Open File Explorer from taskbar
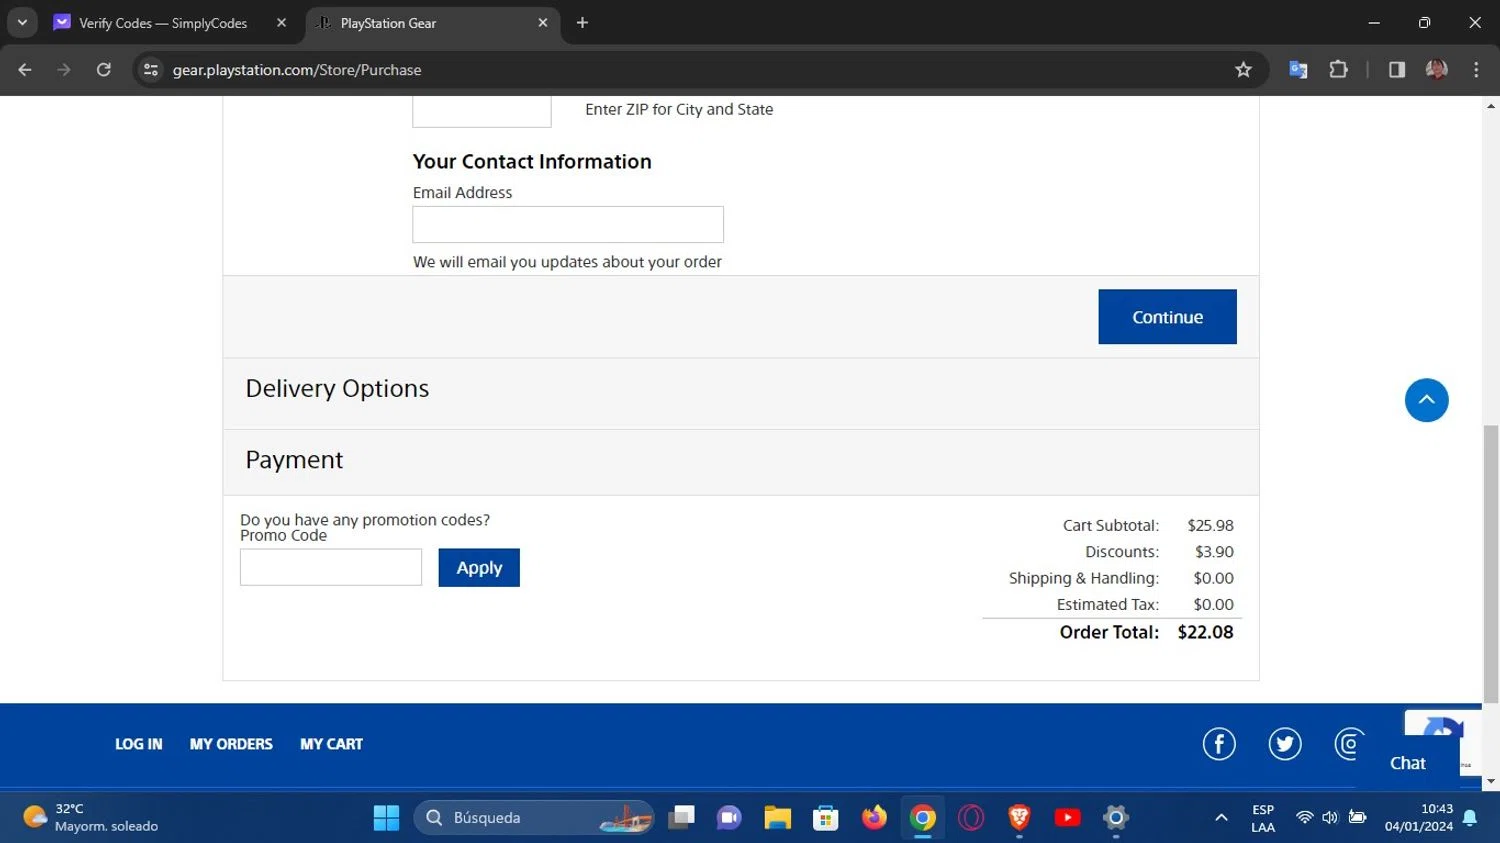 tap(777, 818)
